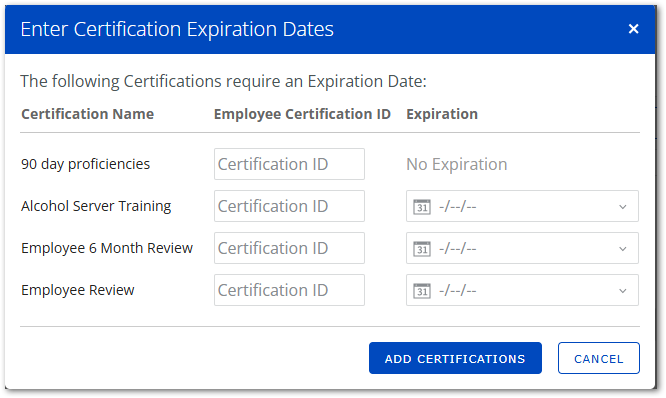The width and height of the screenshot is (666, 398).
Task: Expand Employee Review expiration dropdown arrow
Action: point(623,291)
